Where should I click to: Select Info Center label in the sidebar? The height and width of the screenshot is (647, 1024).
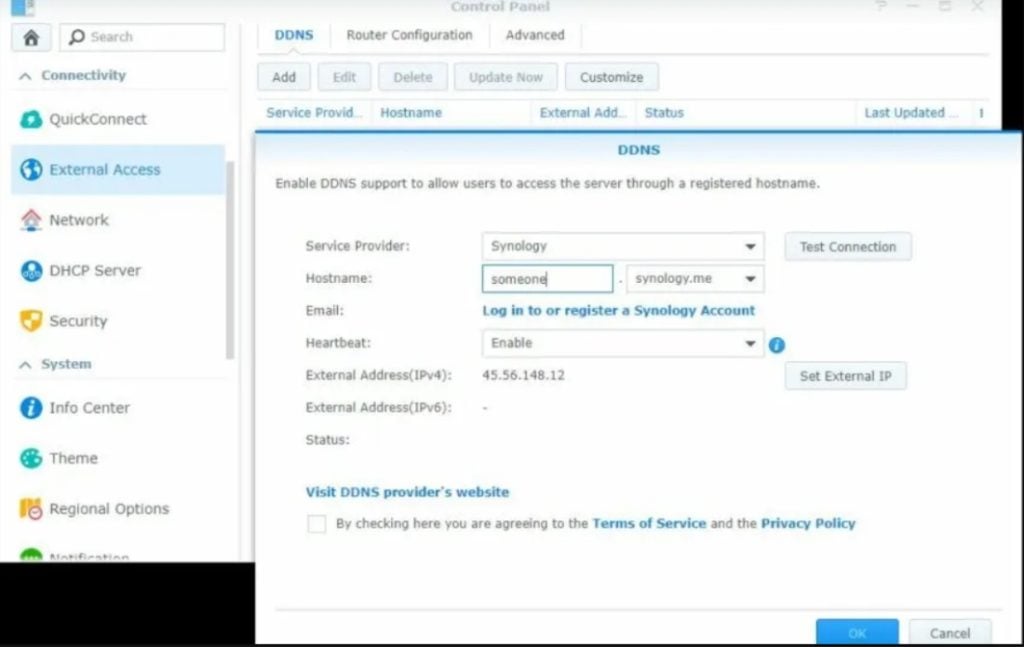coord(89,408)
